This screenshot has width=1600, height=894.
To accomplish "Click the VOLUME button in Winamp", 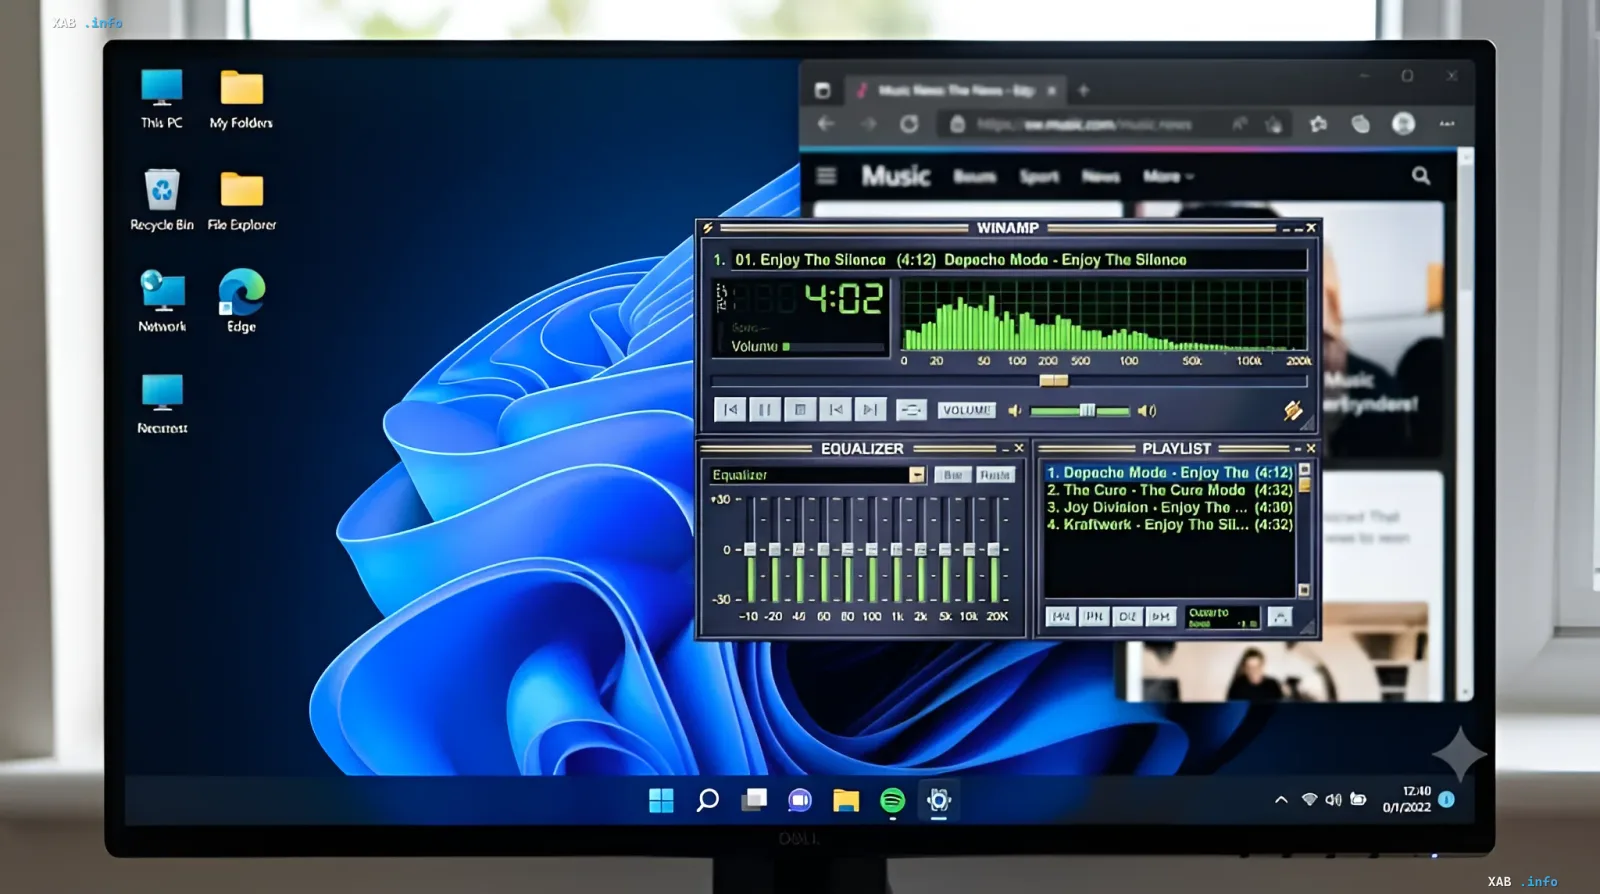I will tap(967, 410).
